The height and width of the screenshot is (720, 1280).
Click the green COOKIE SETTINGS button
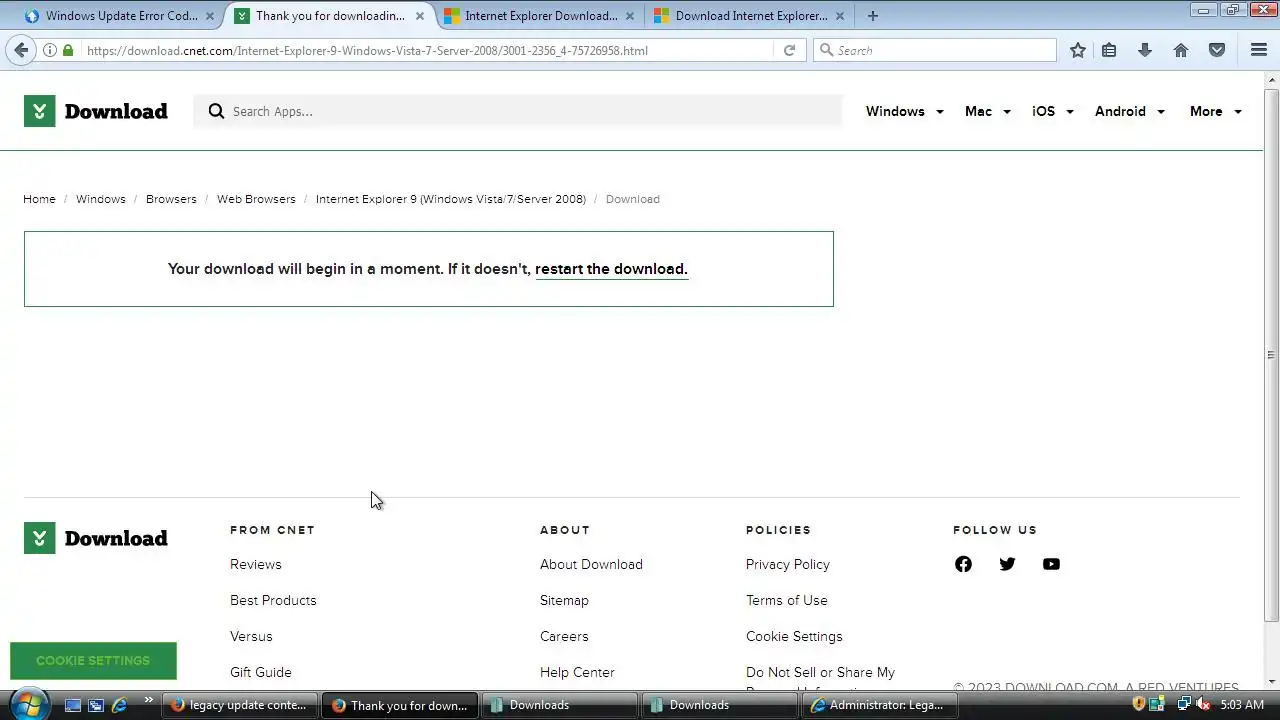click(93, 660)
